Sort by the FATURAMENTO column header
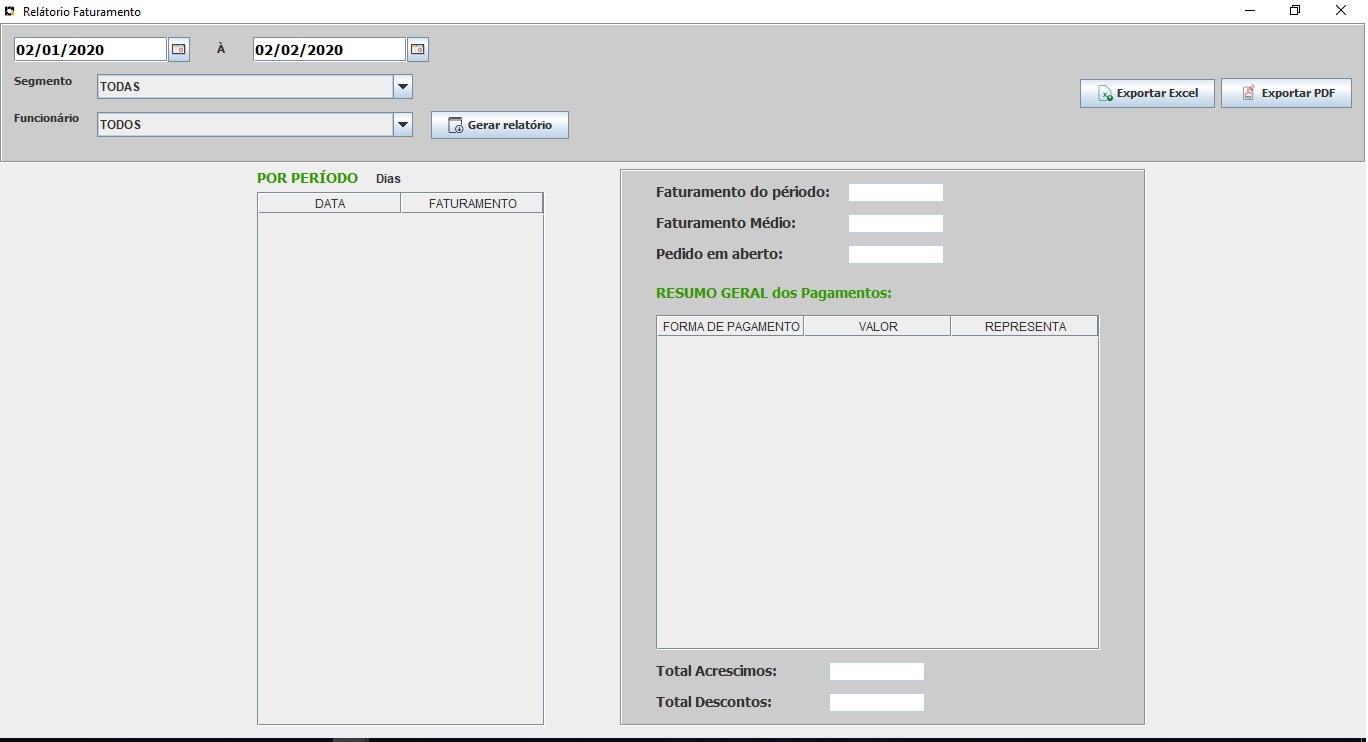Screen dimensions: 1368x742 (472, 204)
